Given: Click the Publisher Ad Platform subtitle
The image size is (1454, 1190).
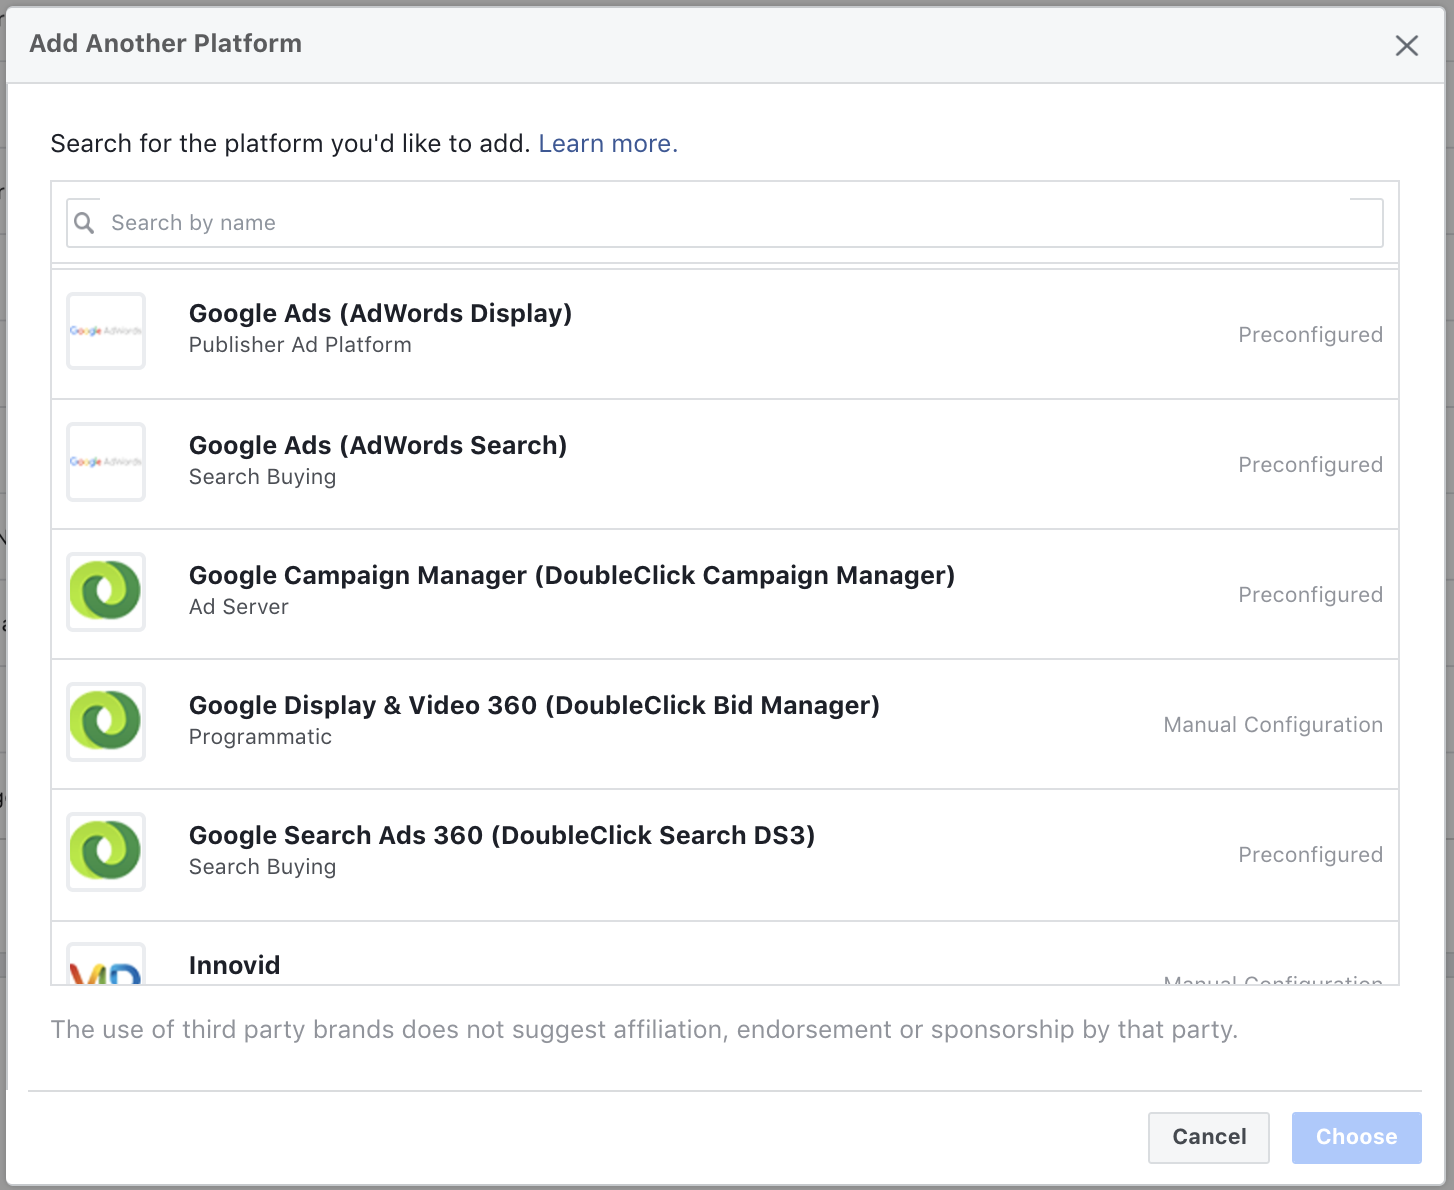Looking at the screenshot, I should coord(300,345).
